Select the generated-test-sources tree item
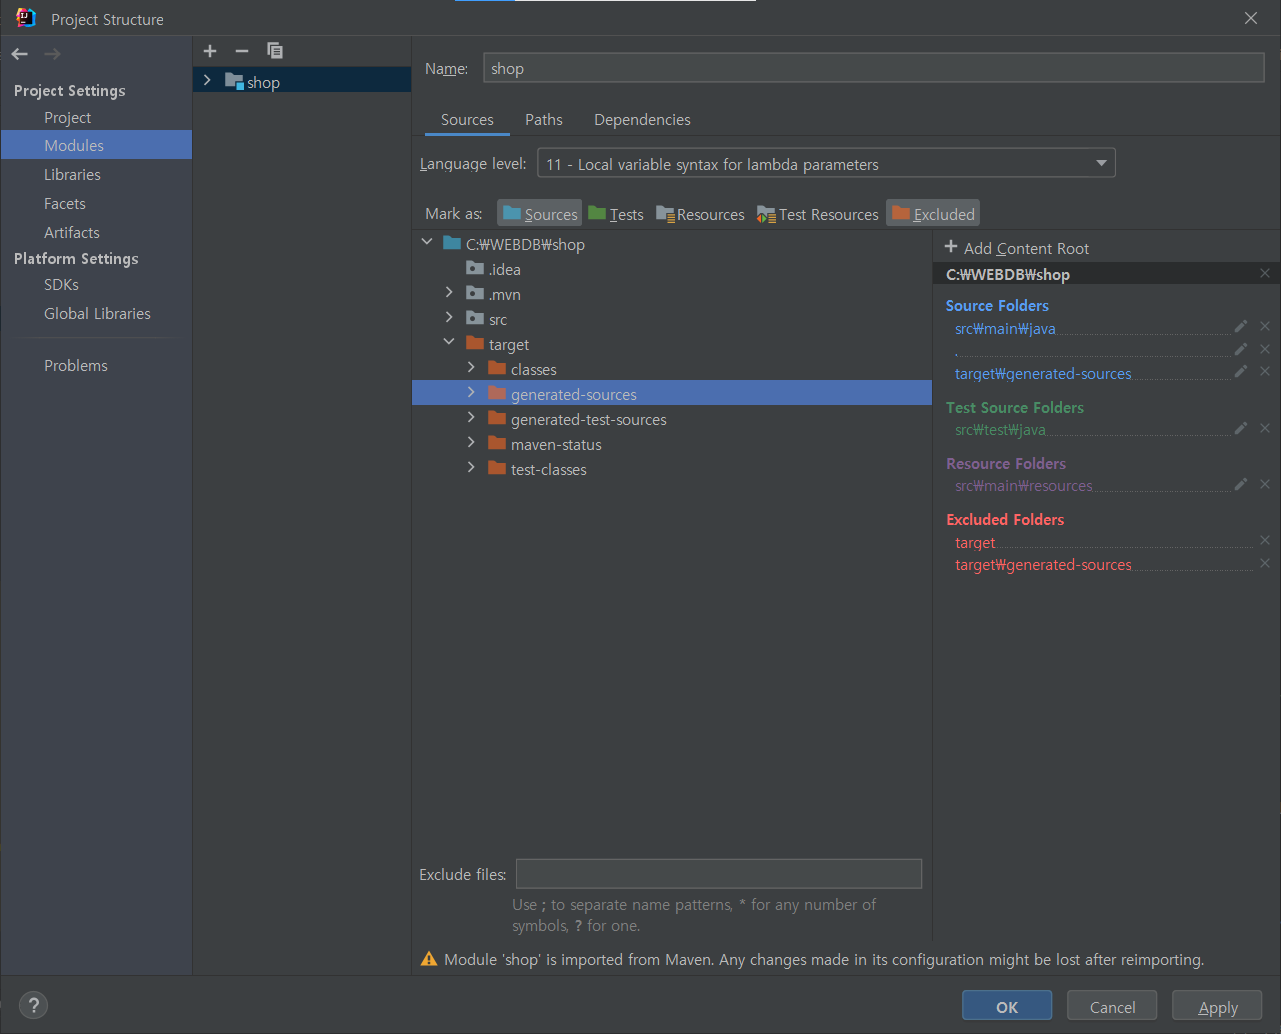 coord(590,419)
